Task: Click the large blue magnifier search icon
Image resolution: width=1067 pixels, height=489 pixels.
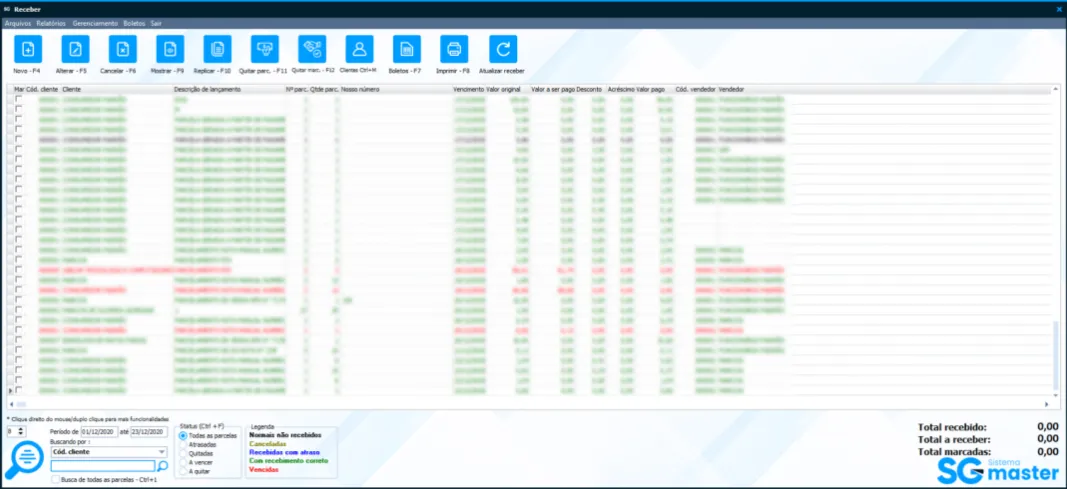Action: pos(24,459)
